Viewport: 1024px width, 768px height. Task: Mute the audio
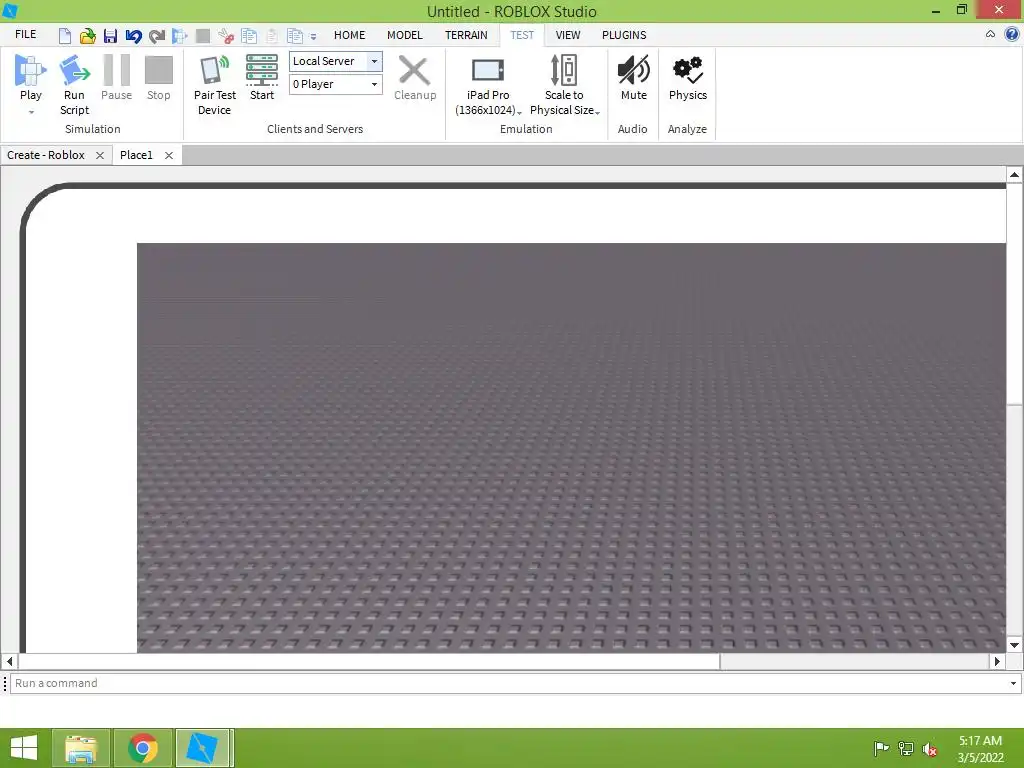(633, 78)
